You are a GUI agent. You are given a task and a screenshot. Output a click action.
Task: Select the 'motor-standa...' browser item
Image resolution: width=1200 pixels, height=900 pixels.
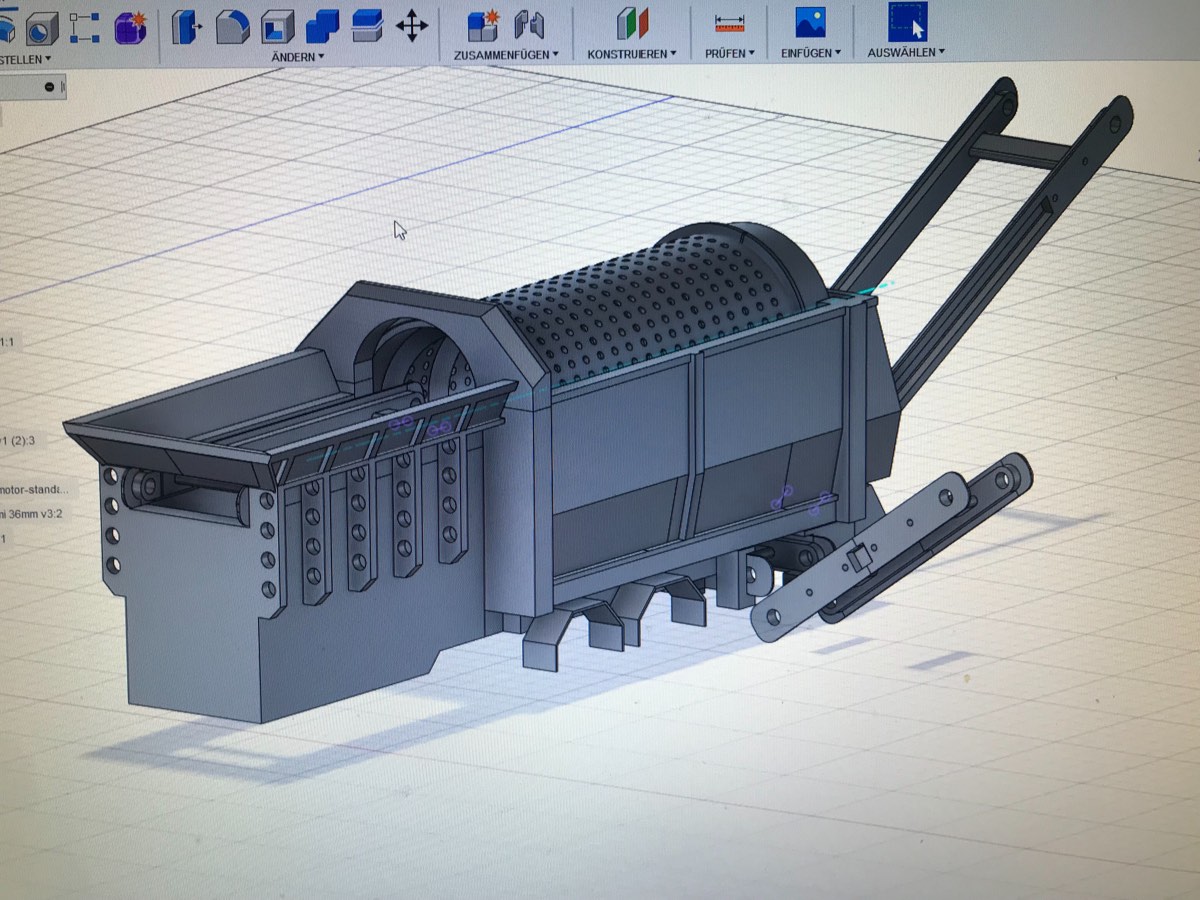35,490
